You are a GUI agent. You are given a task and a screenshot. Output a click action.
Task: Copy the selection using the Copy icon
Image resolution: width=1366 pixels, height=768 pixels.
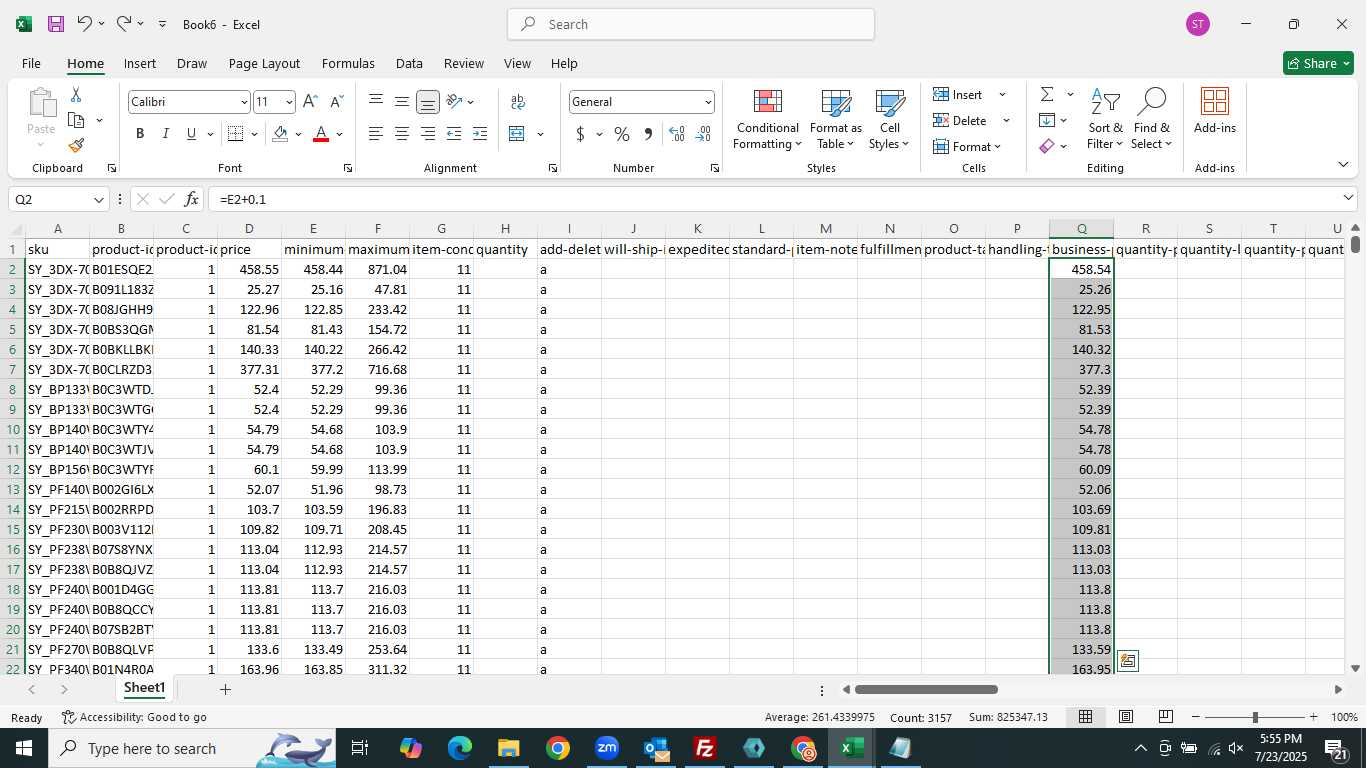(76, 120)
